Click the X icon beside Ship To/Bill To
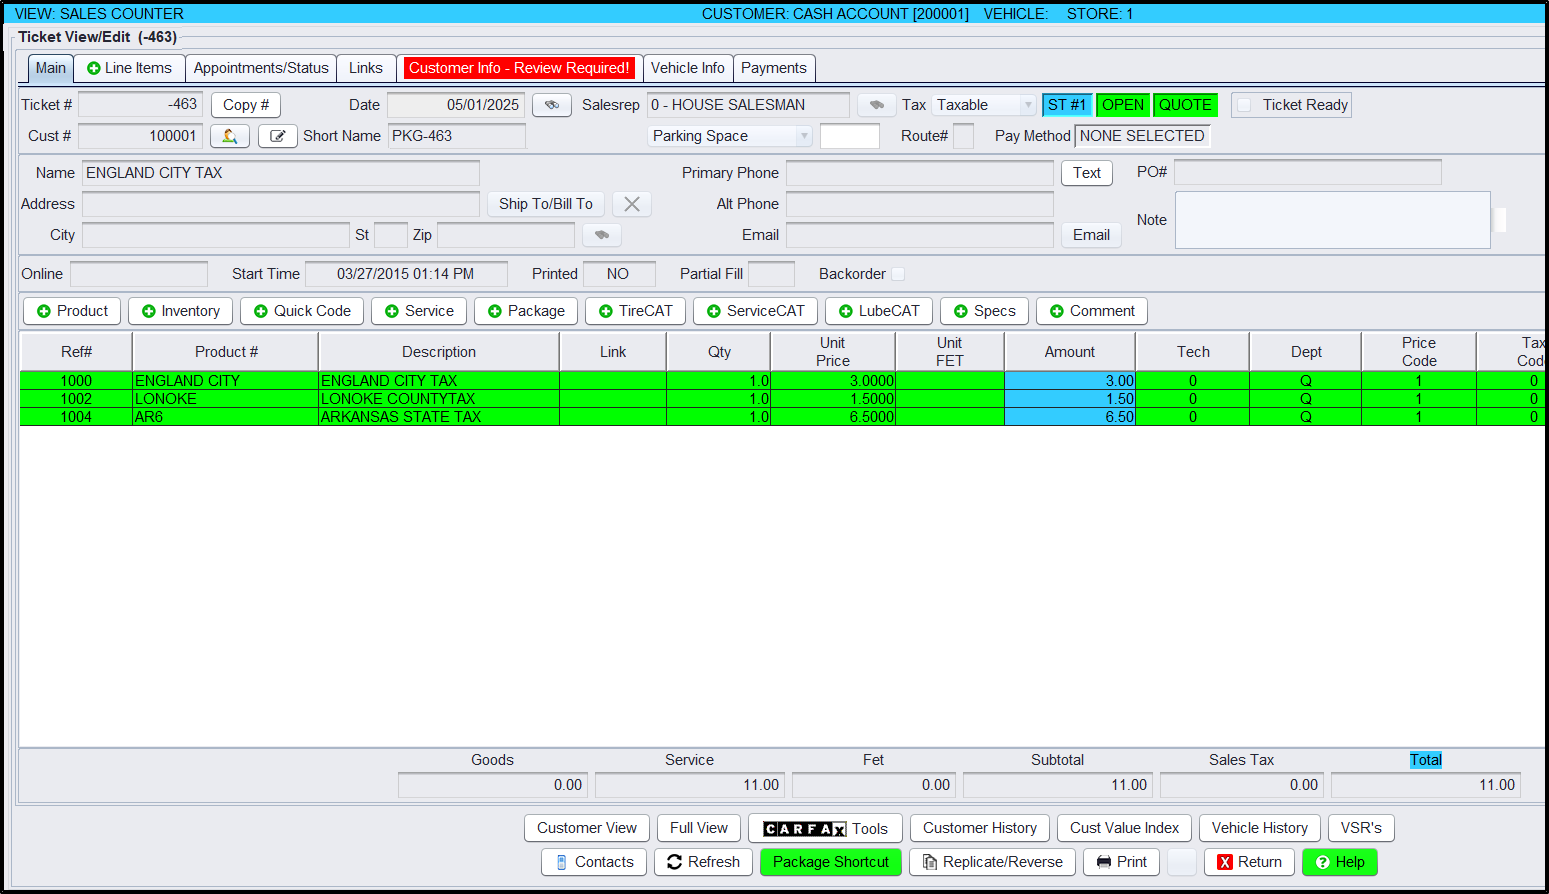The image size is (1549, 894). click(x=631, y=204)
